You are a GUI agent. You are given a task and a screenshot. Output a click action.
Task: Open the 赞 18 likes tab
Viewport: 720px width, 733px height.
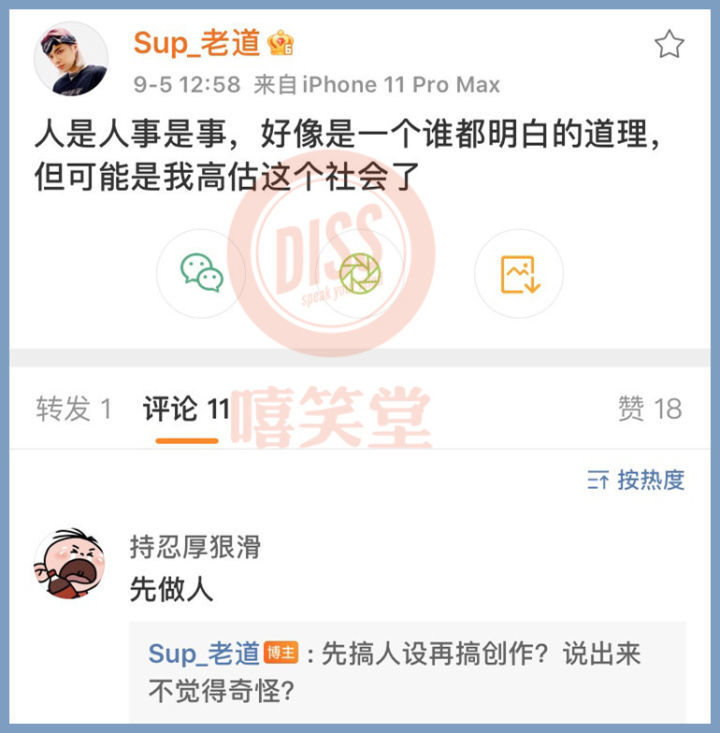click(x=650, y=409)
